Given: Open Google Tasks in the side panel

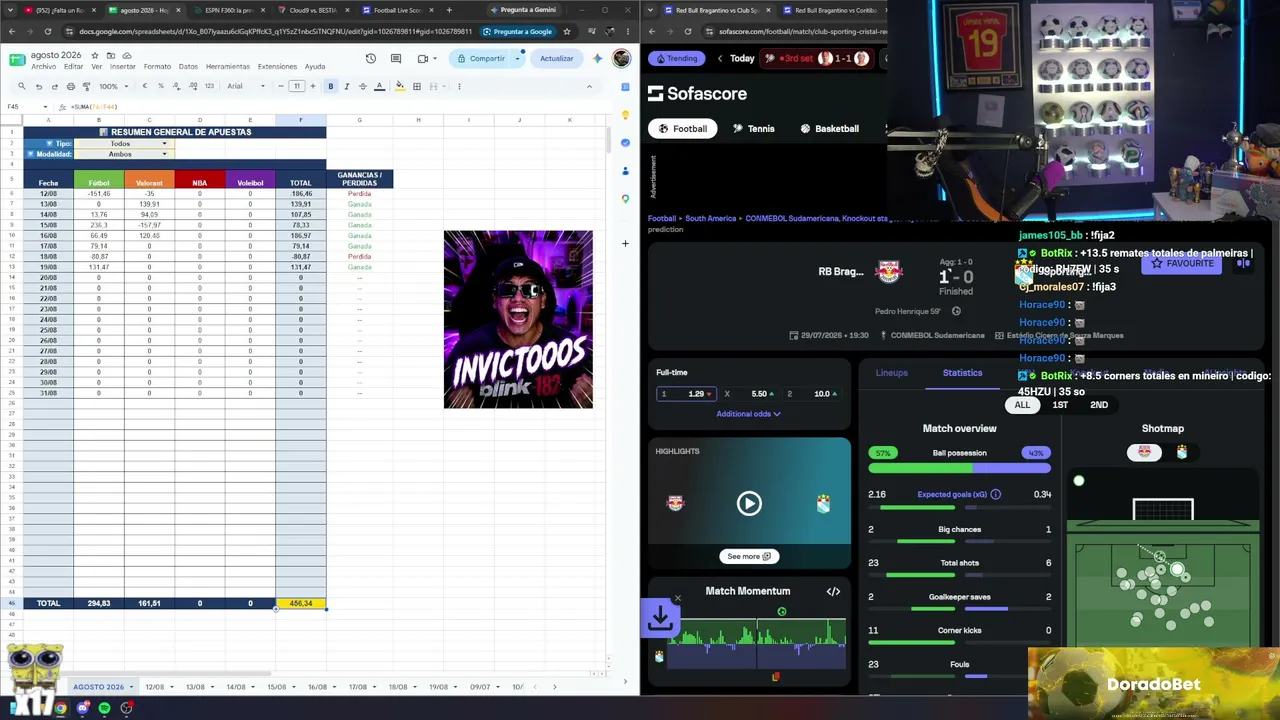Looking at the screenshot, I should [625, 142].
